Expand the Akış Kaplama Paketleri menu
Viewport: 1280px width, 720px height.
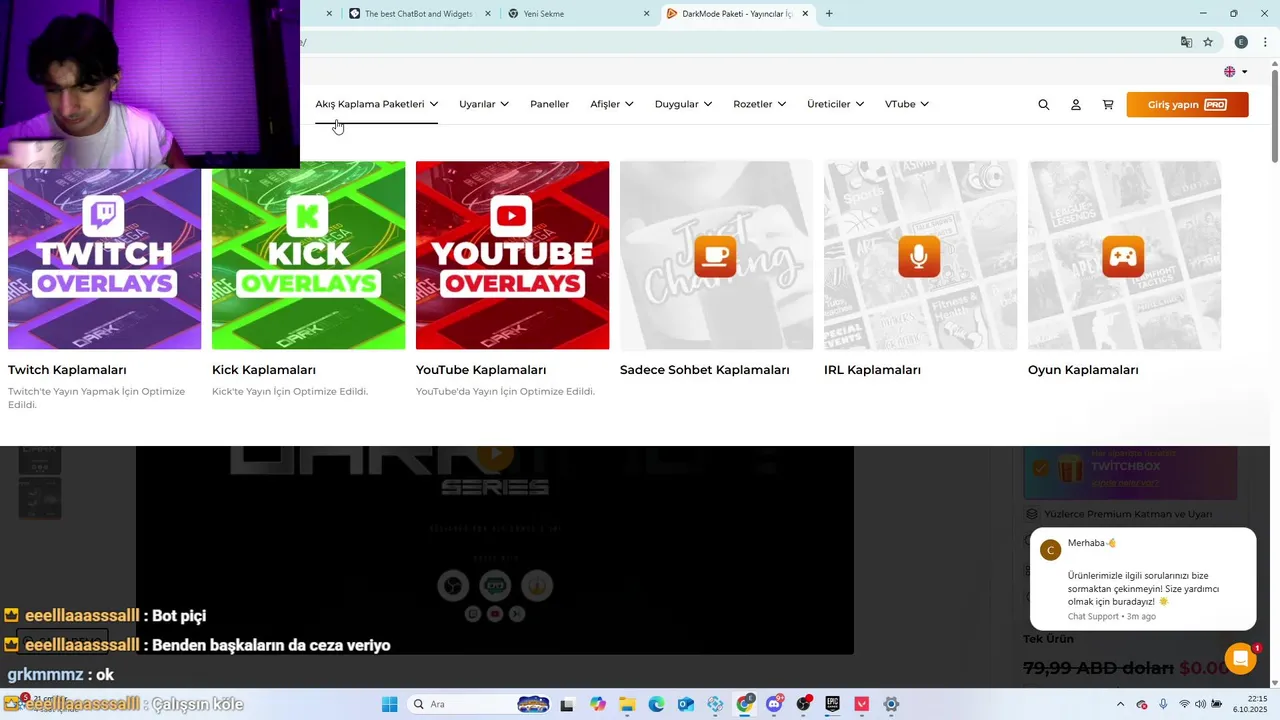[x=376, y=104]
